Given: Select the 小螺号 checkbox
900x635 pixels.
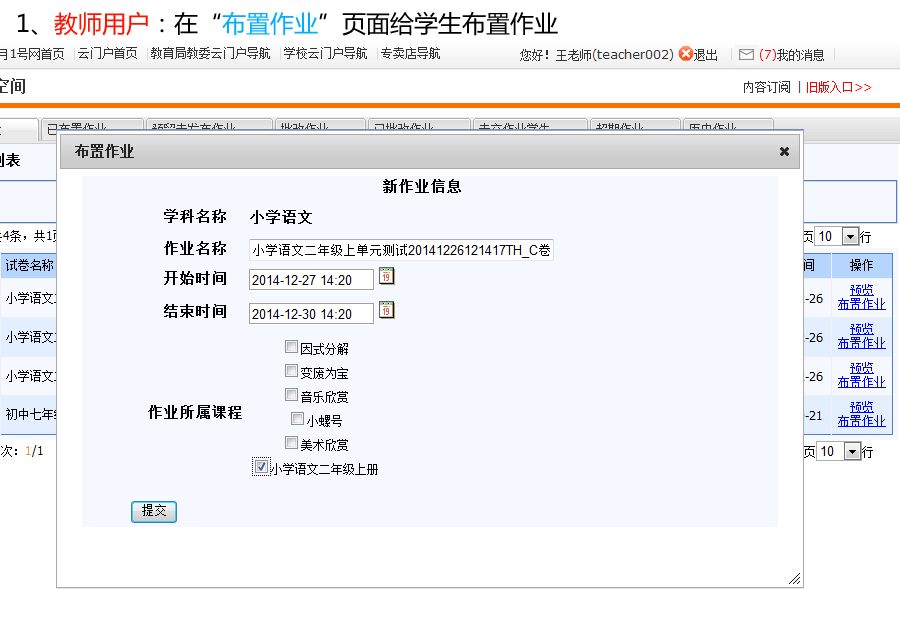Looking at the screenshot, I should 297,419.
